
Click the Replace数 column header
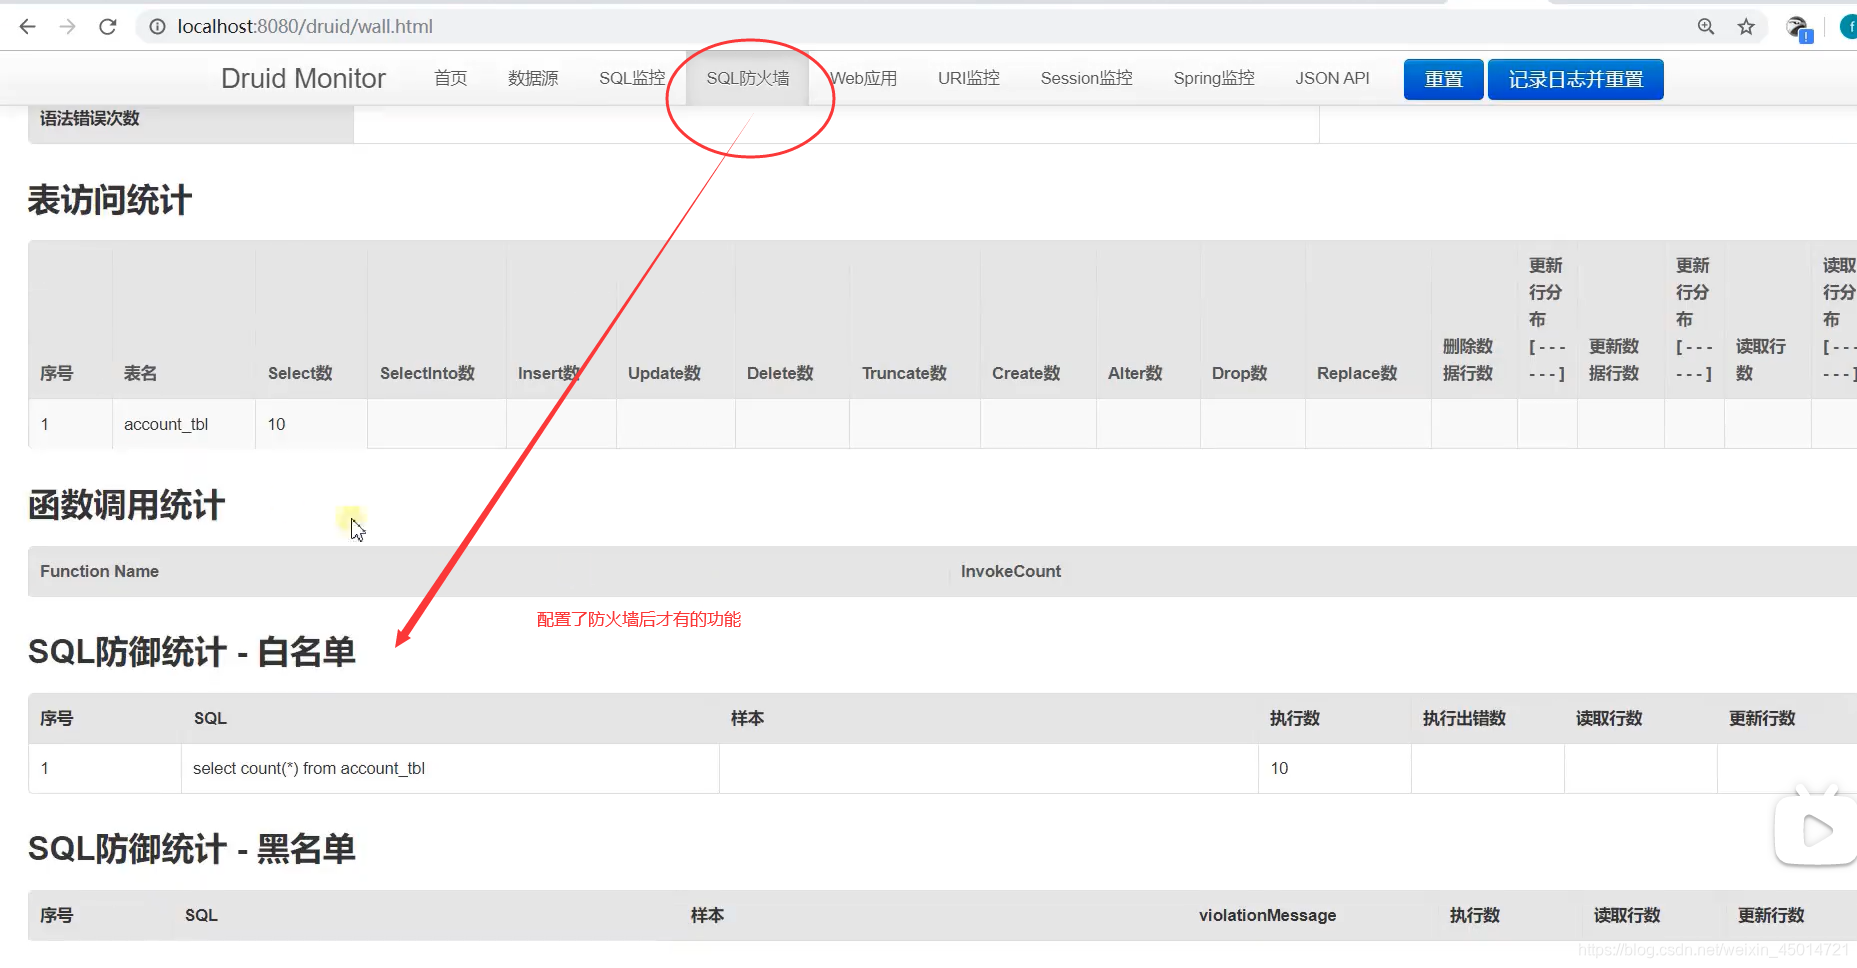pos(1357,373)
